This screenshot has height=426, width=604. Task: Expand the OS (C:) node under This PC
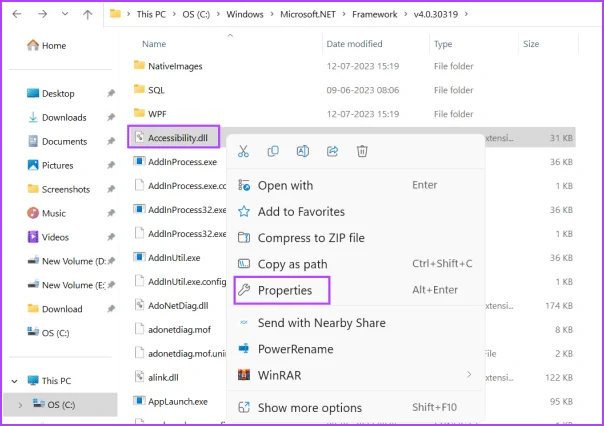tap(20, 405)
